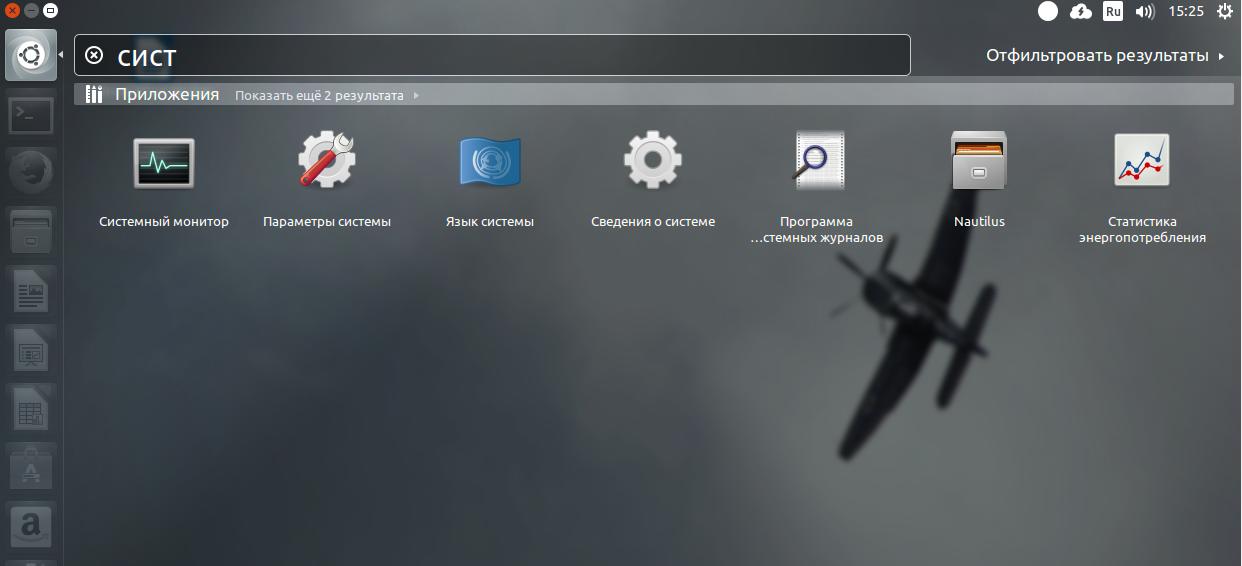Click the Приложения category icon
The image size is (1242, 566).
click(x=95, y=95)
